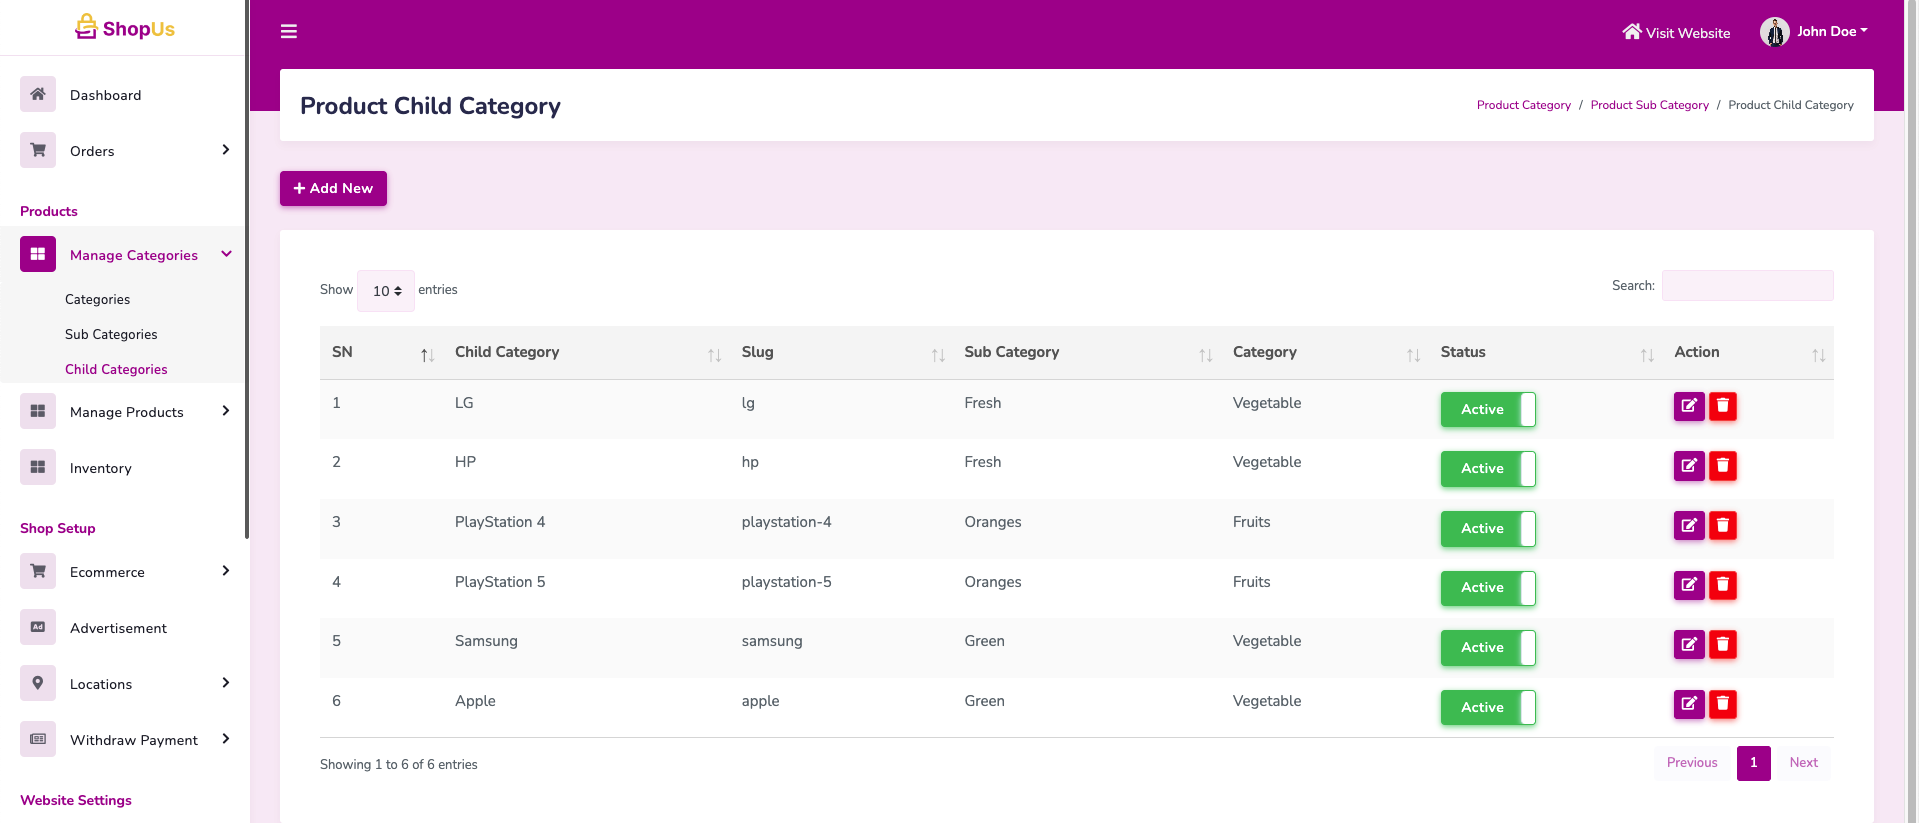Image resolution: width=1919 pixels, height=823 pixels.
Task: Click the delete icon for HP row
Action: pyautogui.click(x=1722, y=466)
